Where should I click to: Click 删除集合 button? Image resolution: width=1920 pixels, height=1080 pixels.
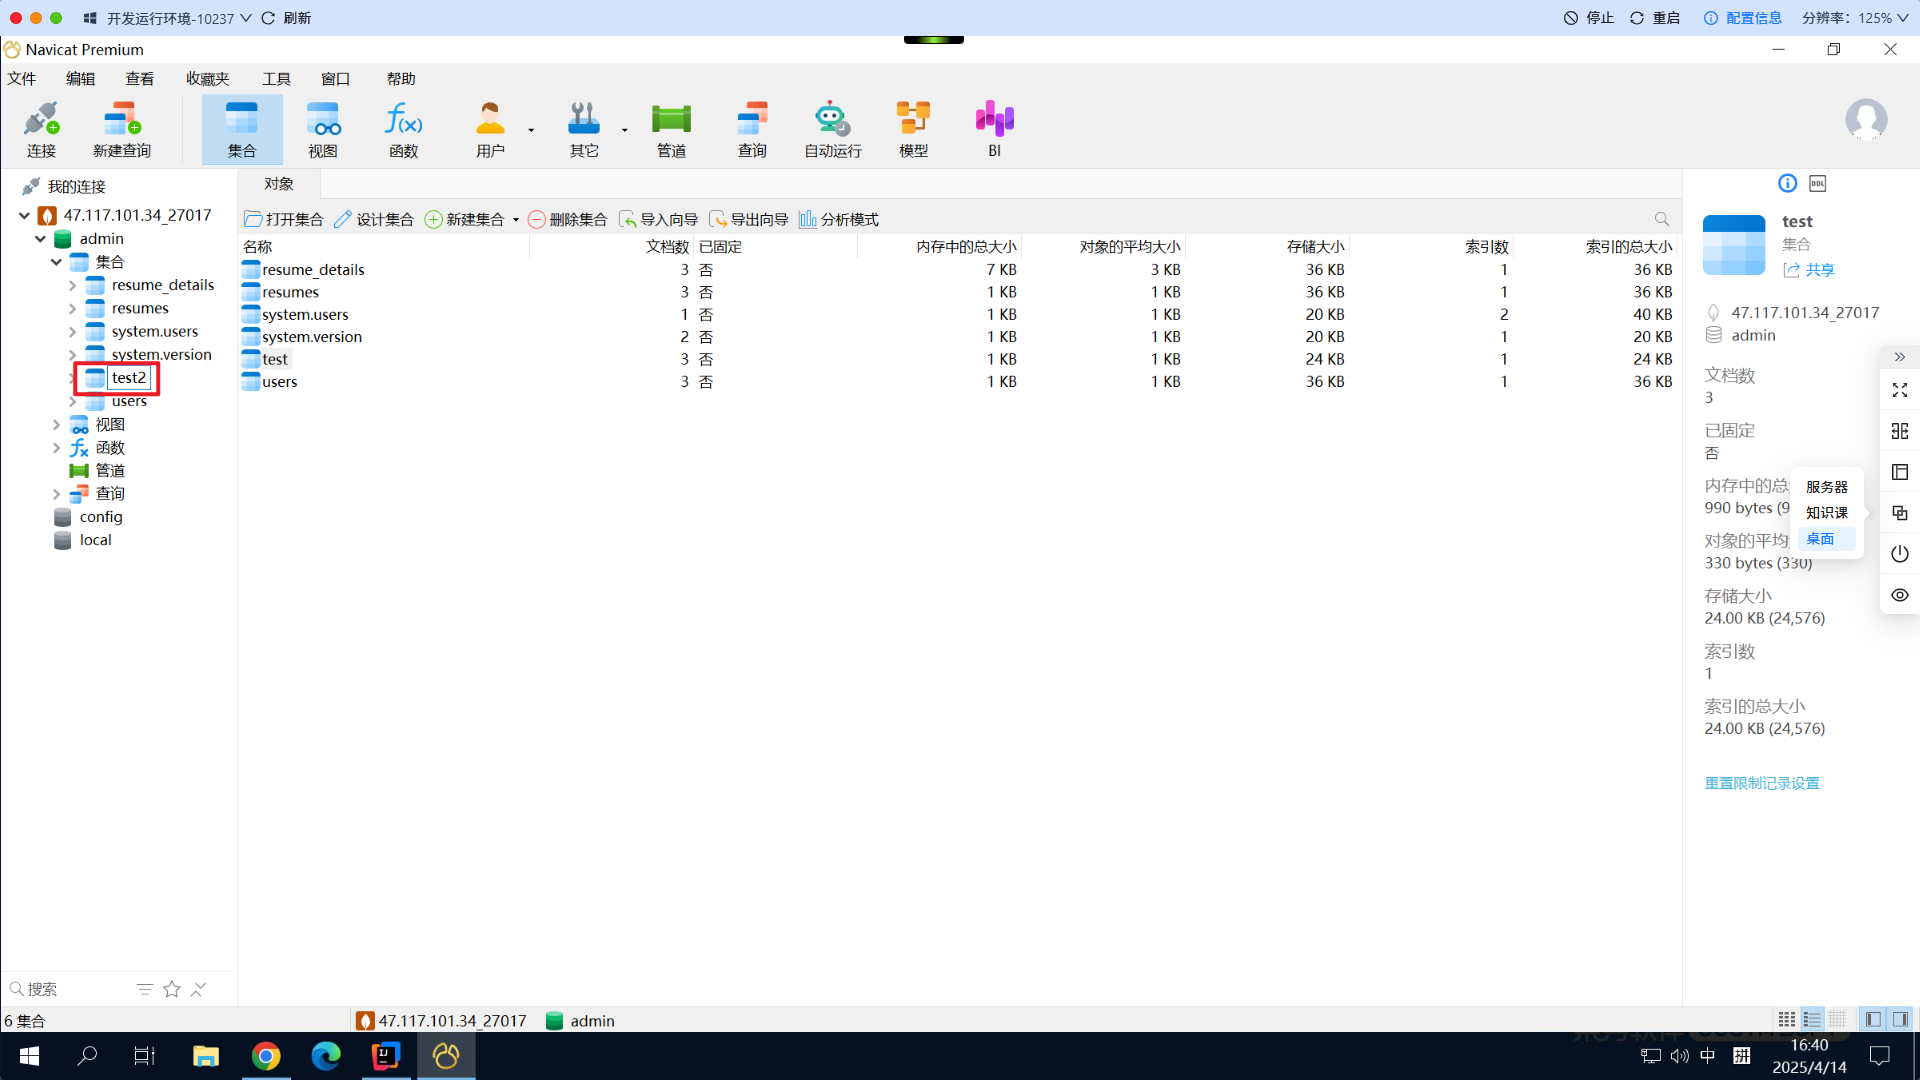tap(567, 219)
